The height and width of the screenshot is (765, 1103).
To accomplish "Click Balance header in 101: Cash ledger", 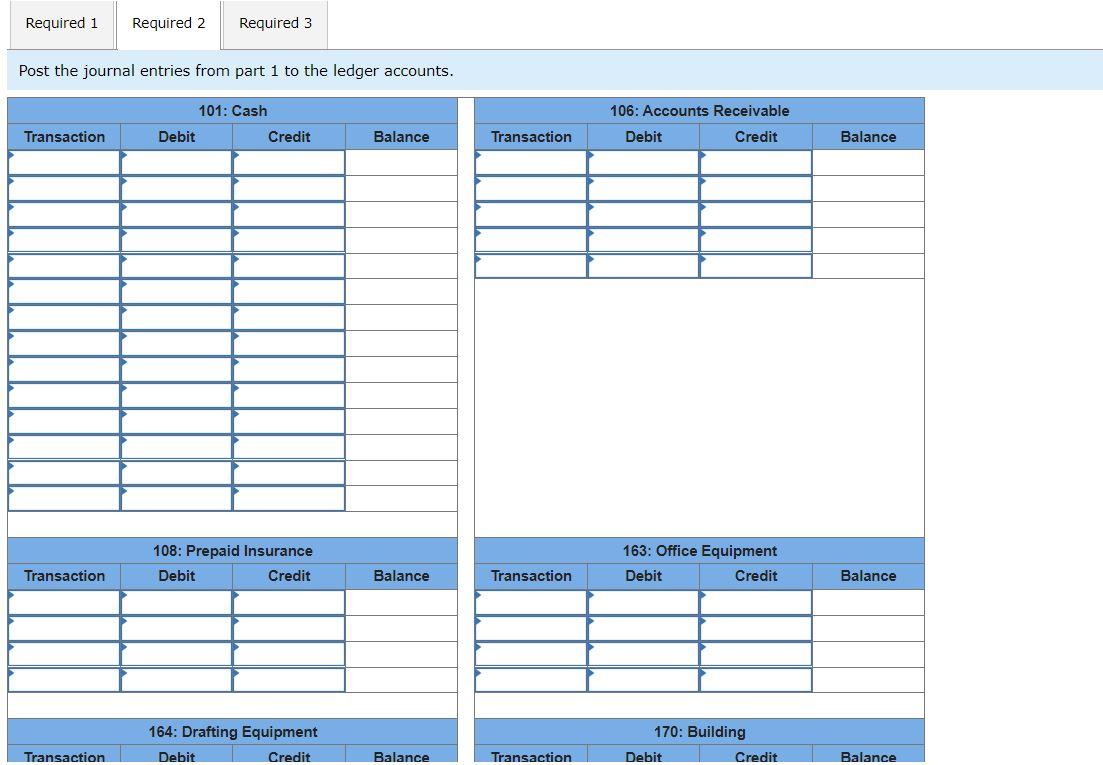I will point(402,136).
